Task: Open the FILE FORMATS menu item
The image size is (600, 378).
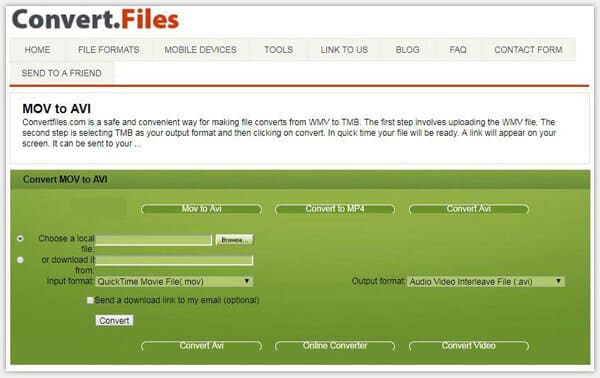Action: click(109, 50)
